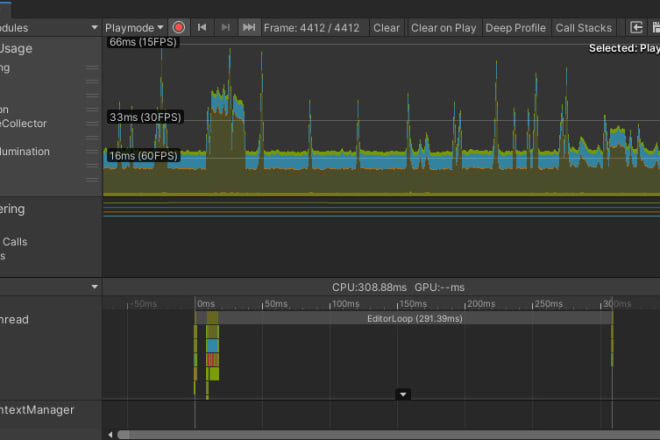Jump to the current last frame
660x440 pixels.
pos(249,28)
